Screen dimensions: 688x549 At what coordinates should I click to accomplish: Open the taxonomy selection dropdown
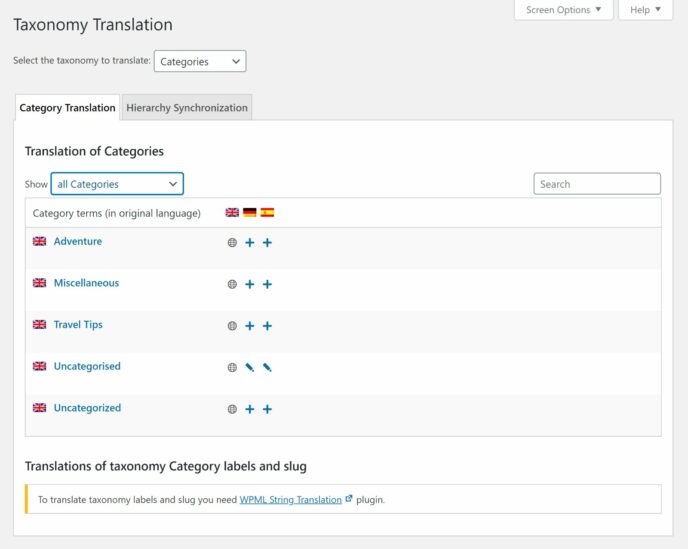(x=199, y=61)
